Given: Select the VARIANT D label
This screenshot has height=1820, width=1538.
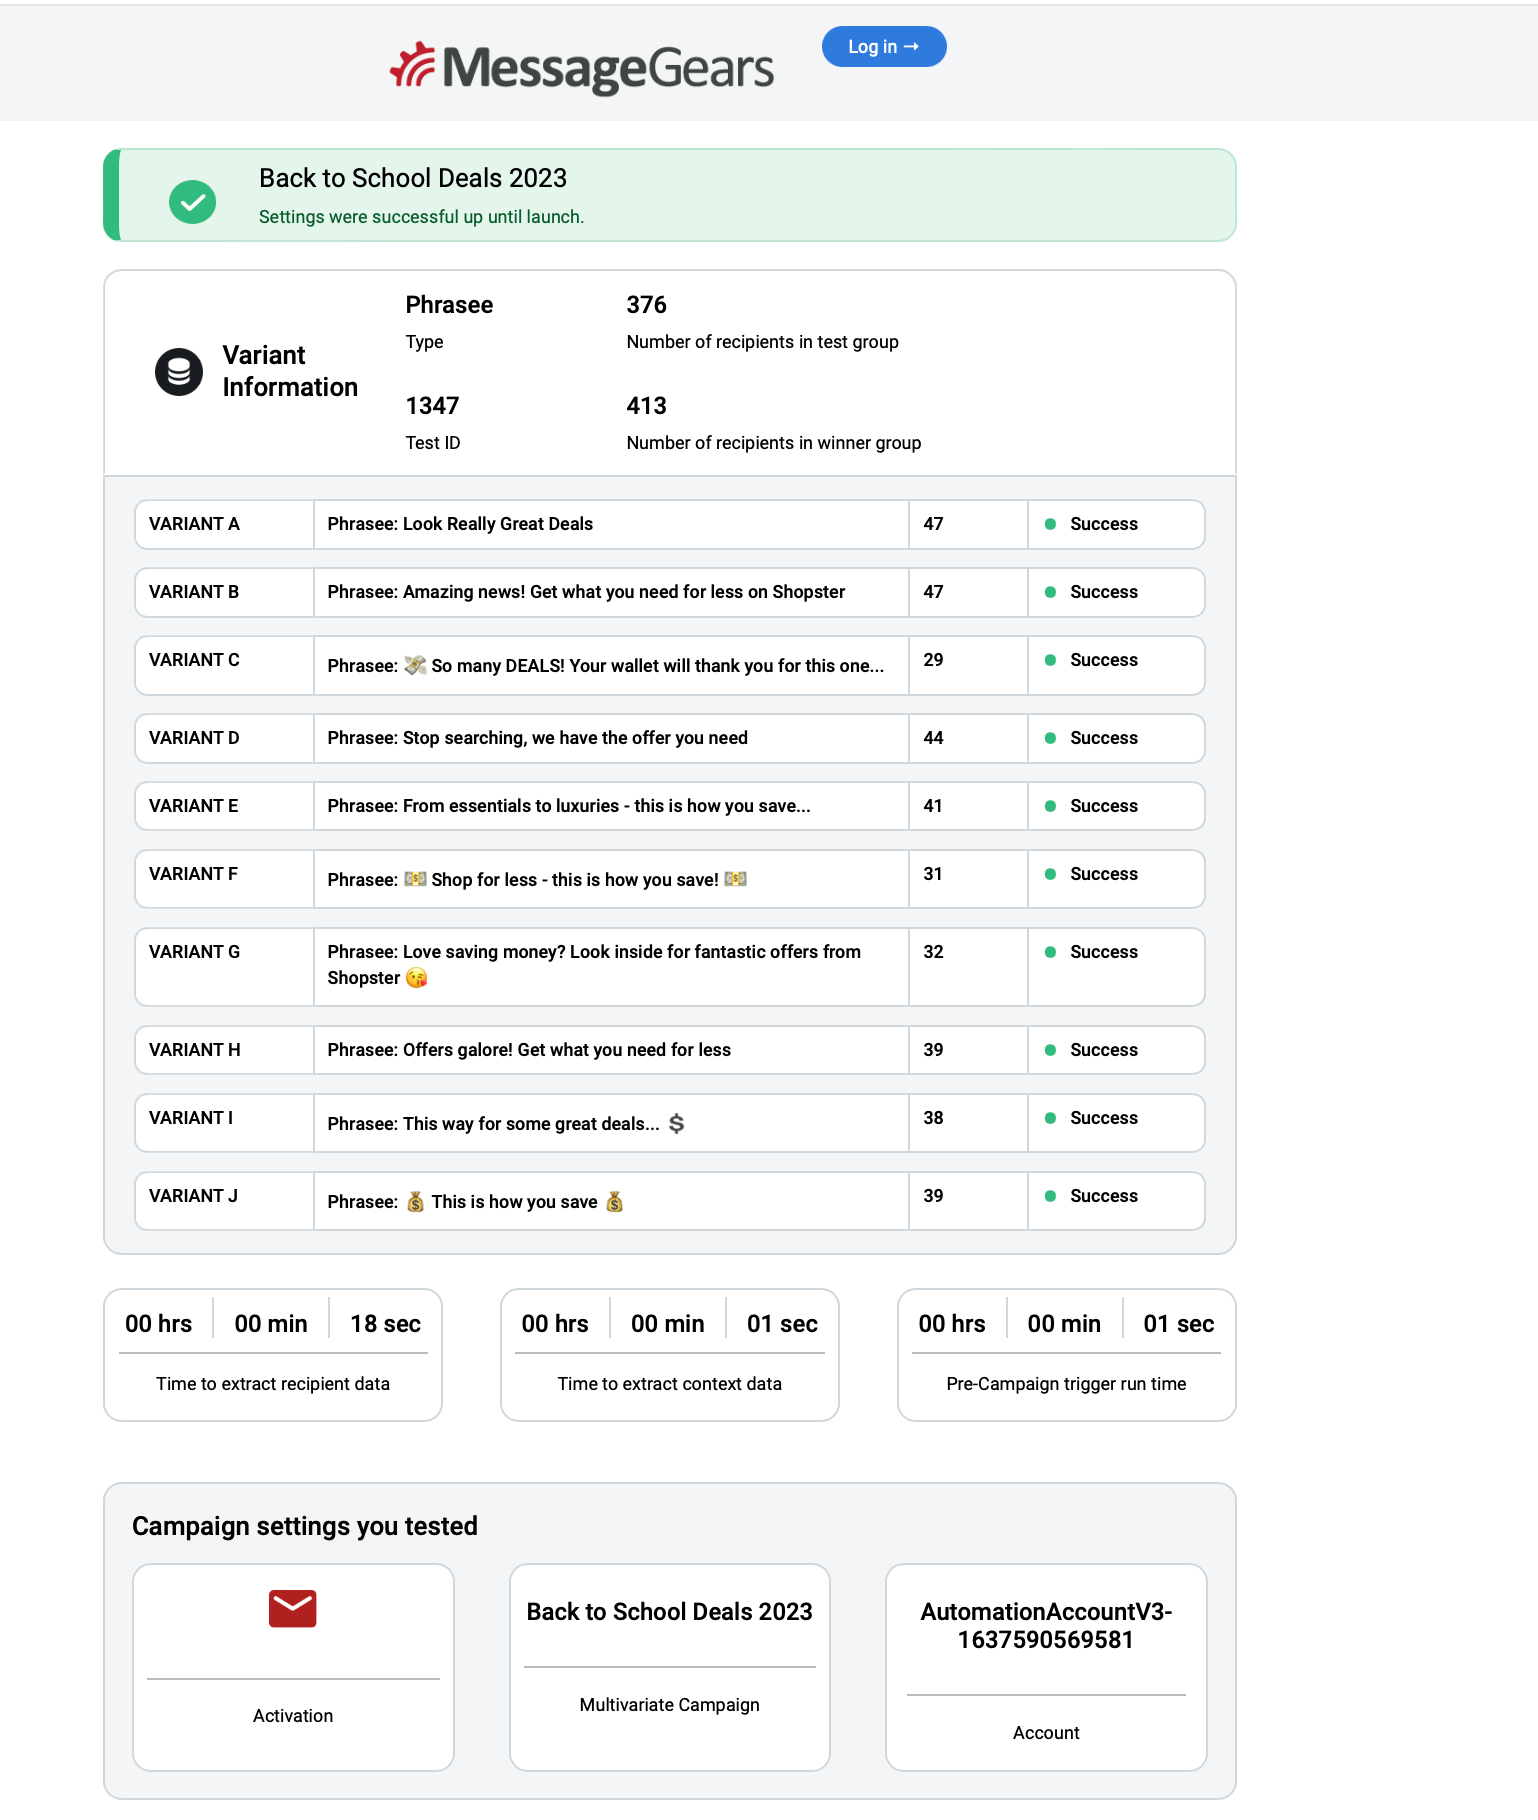Looking at the screenshot, I should coord(194,738).
